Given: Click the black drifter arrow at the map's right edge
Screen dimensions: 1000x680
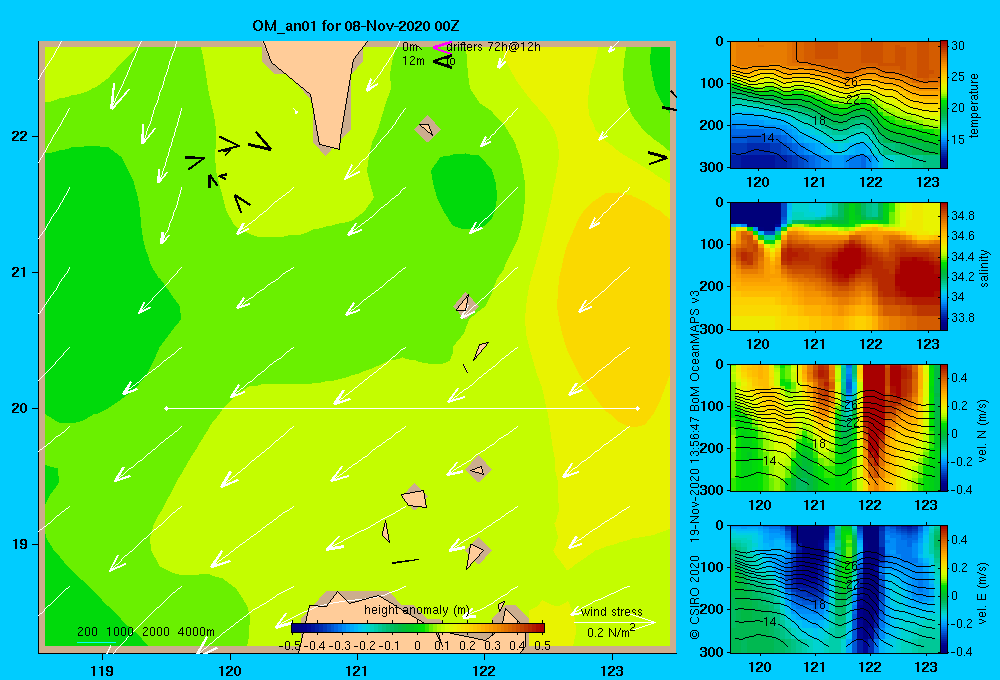Looking at the screenshot, I should click(x=658, y=157).
